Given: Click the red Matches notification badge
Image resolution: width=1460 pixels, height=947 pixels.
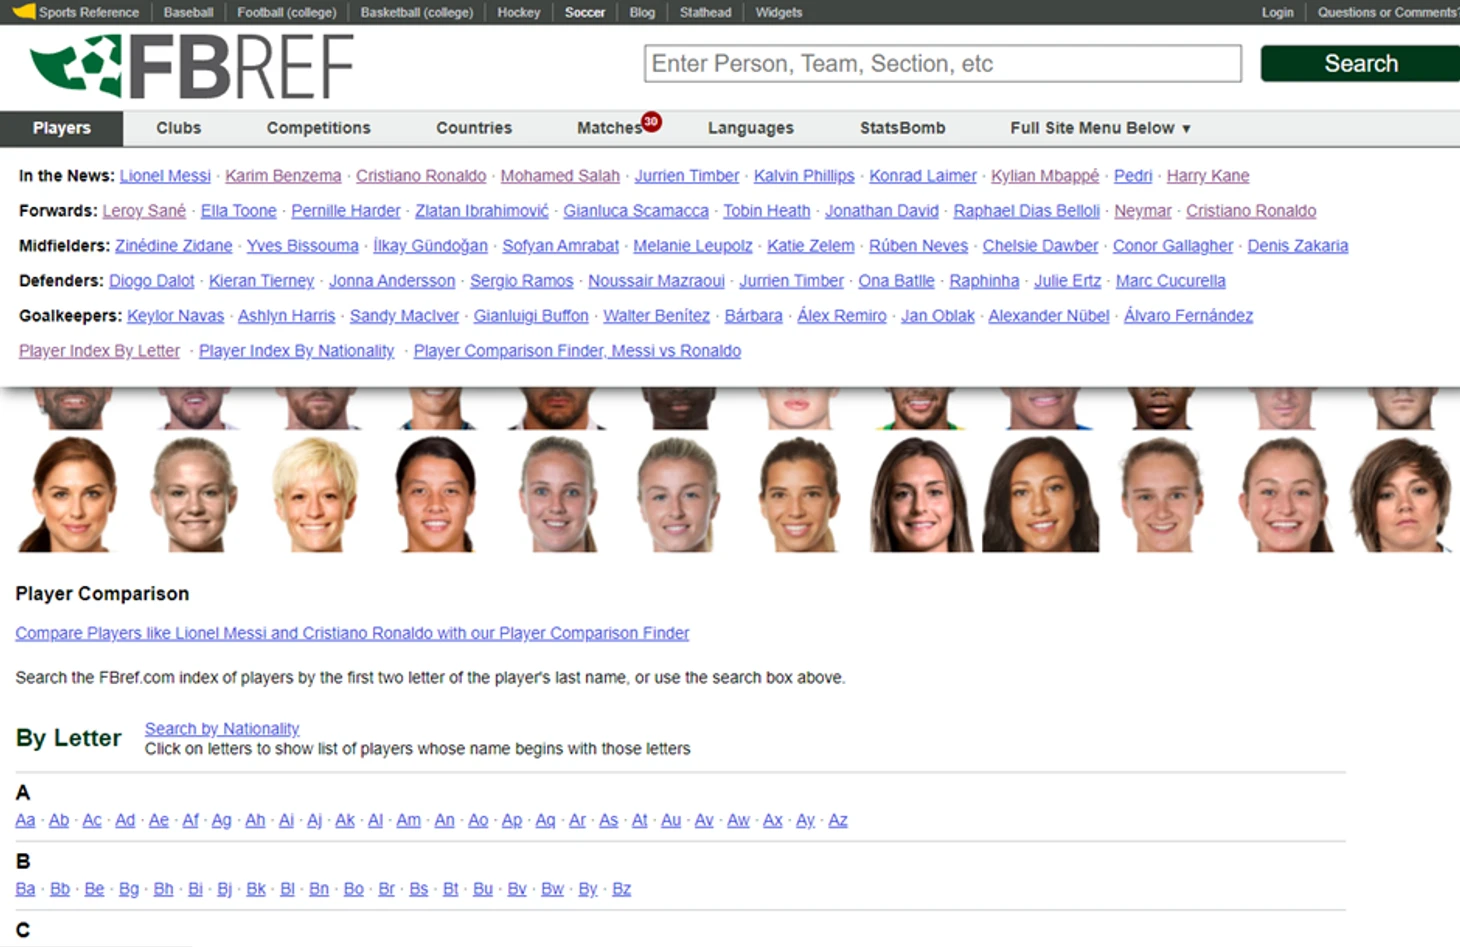Looking at the screenshot, I should [651, 121].
